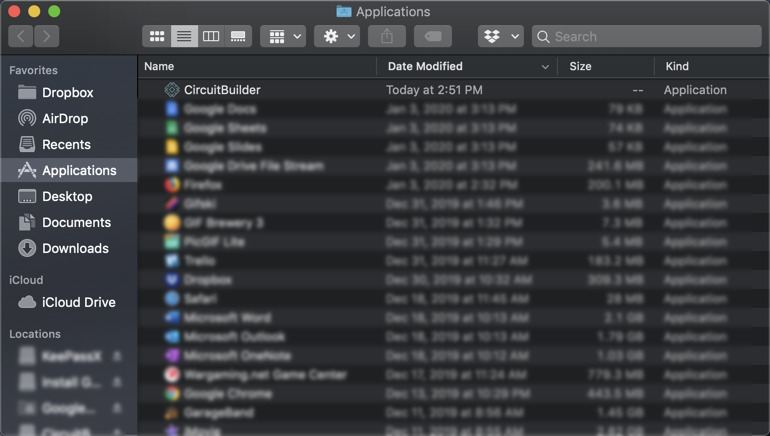Select Applications in the sidebar
770x436 pixels.
point(69,170)
